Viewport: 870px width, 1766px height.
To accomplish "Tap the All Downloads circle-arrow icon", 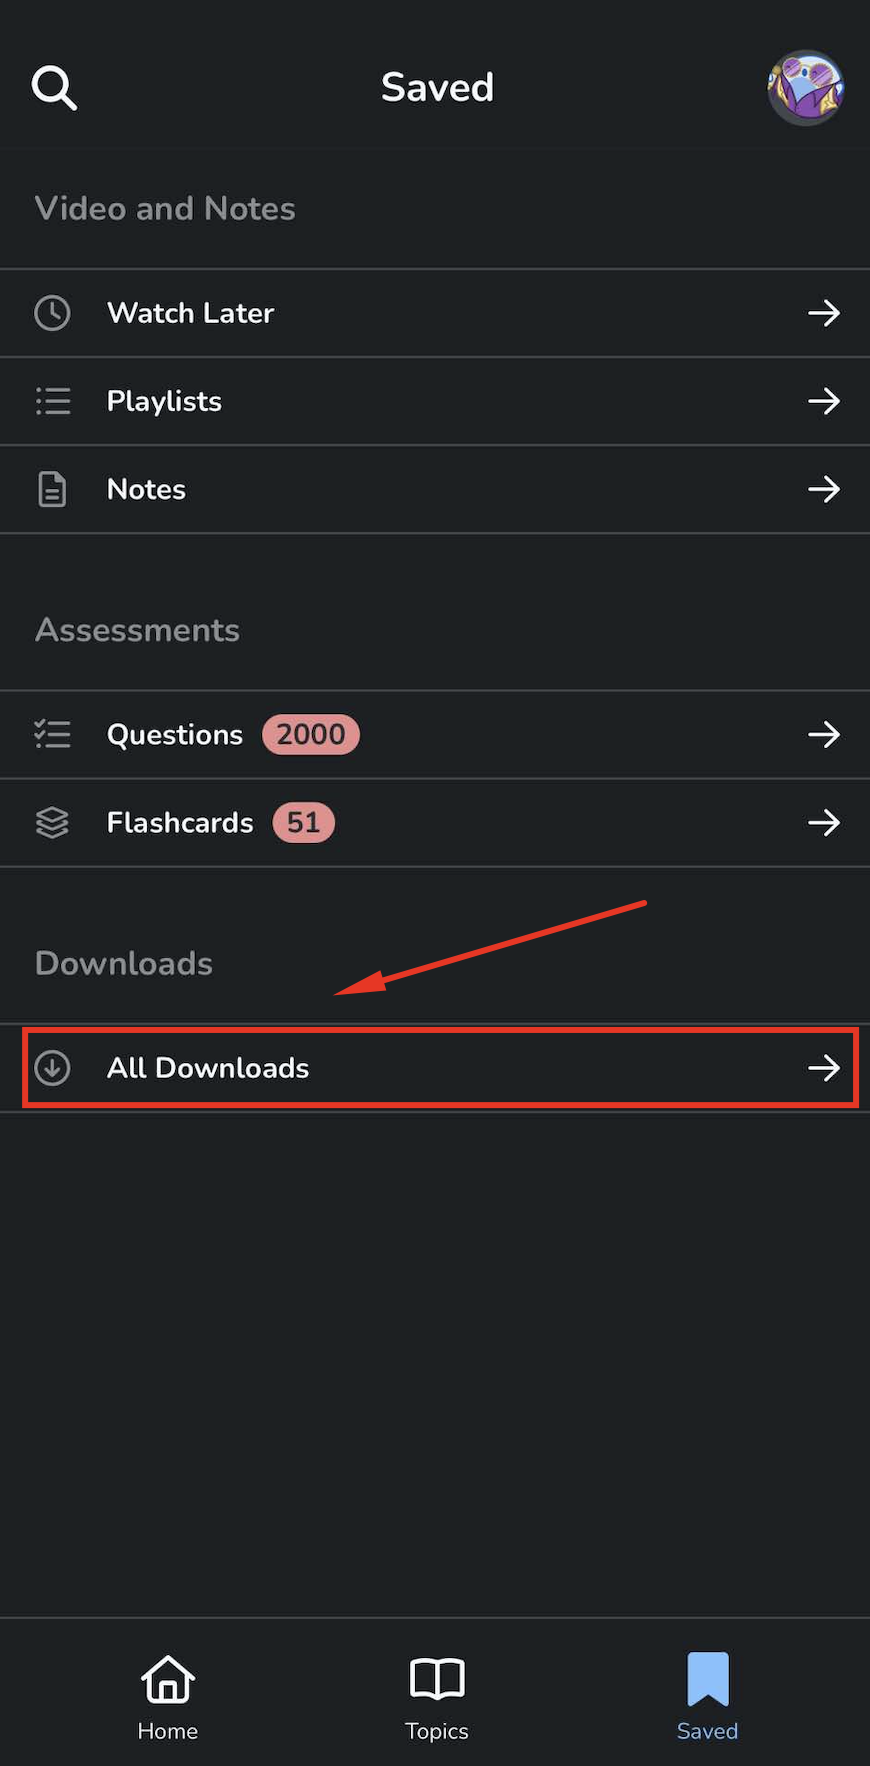I will point(52,1068).
